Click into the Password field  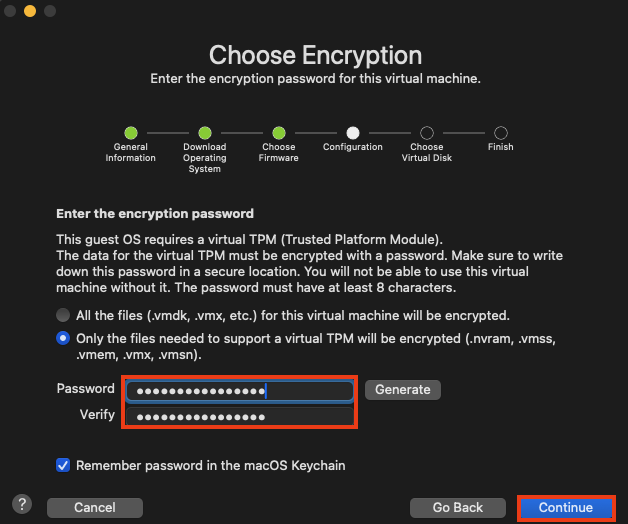coord(238,390)
